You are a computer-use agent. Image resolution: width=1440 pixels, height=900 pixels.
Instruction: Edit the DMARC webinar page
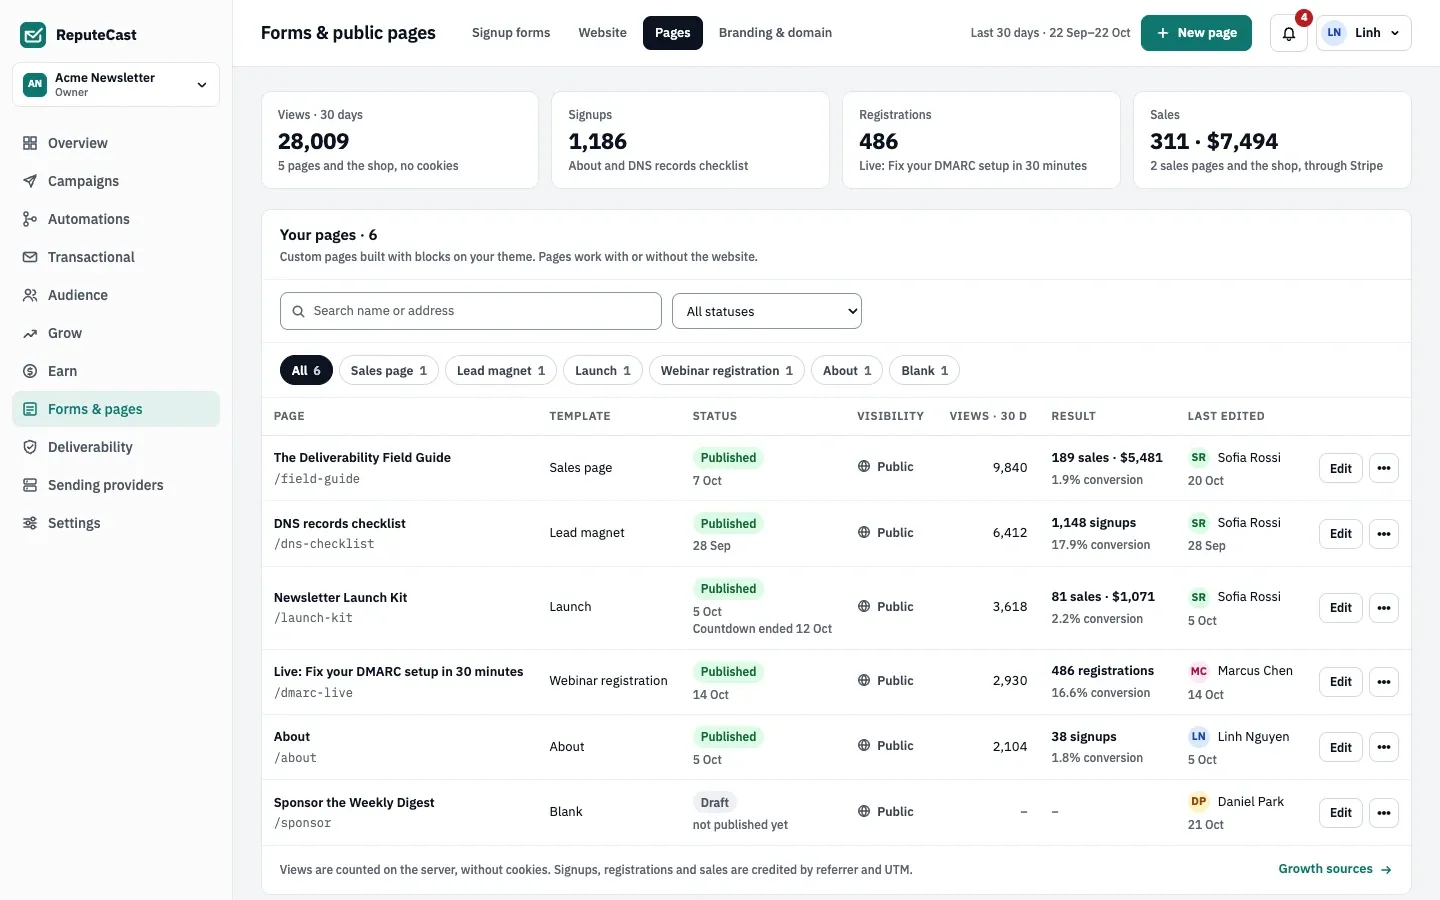point(1341,682)
